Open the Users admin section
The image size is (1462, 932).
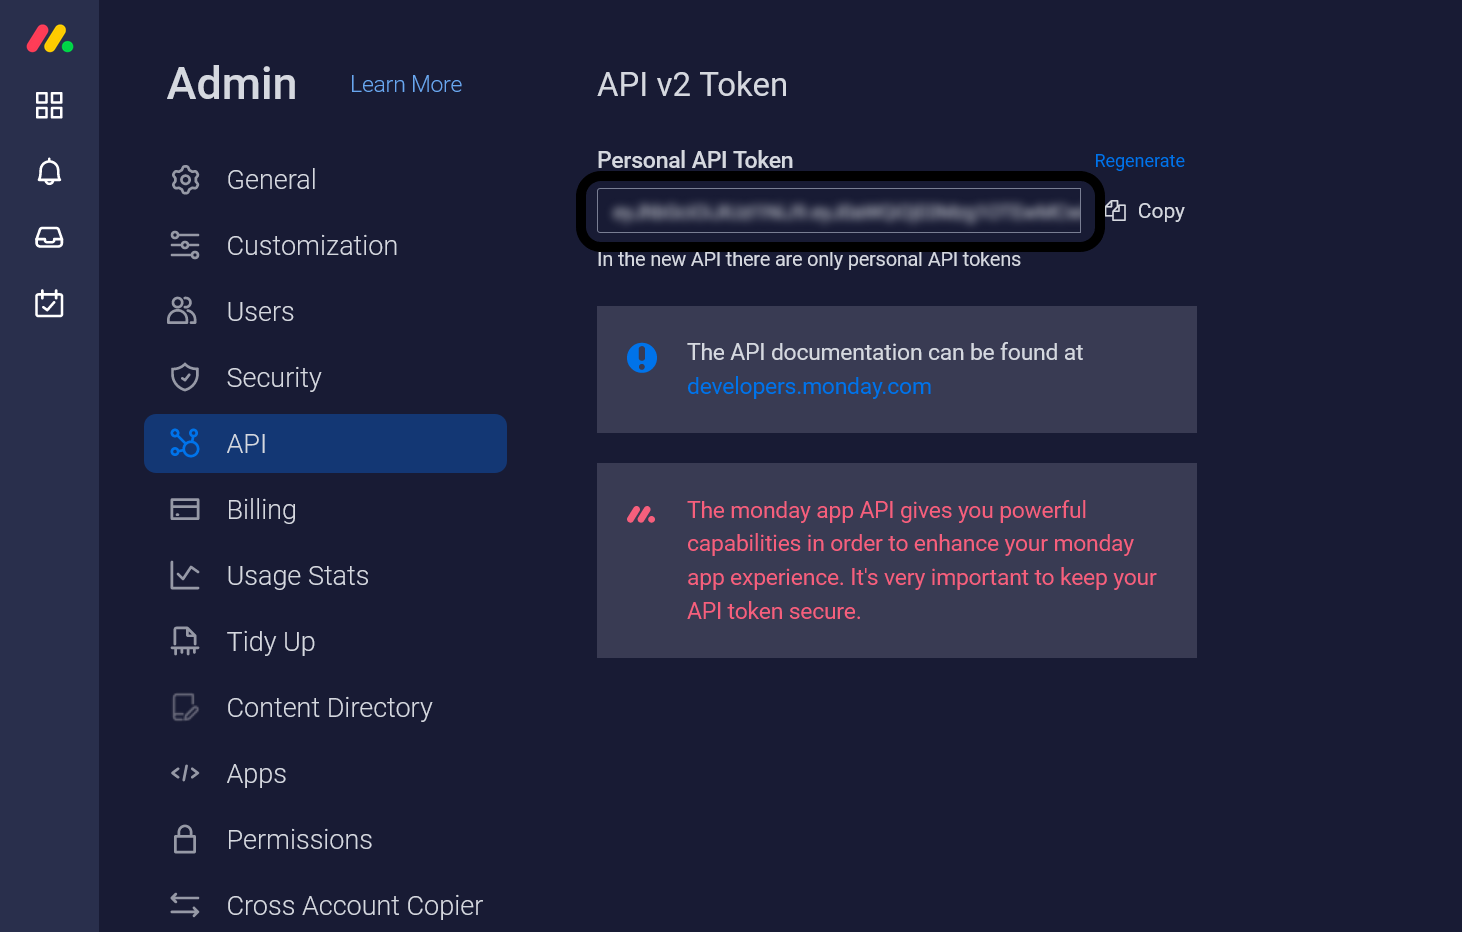325,312
